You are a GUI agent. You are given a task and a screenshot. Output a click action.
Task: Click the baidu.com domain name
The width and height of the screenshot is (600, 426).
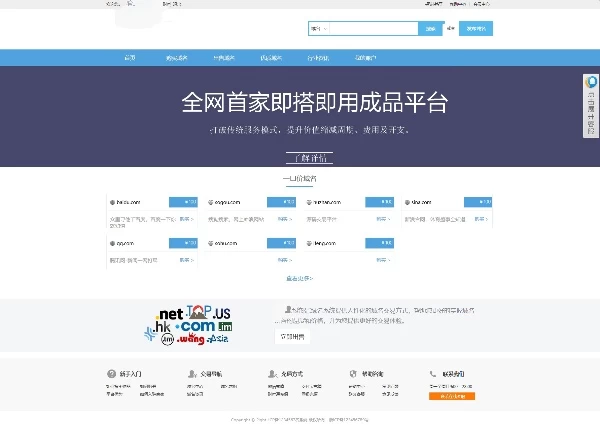[129, 202]
